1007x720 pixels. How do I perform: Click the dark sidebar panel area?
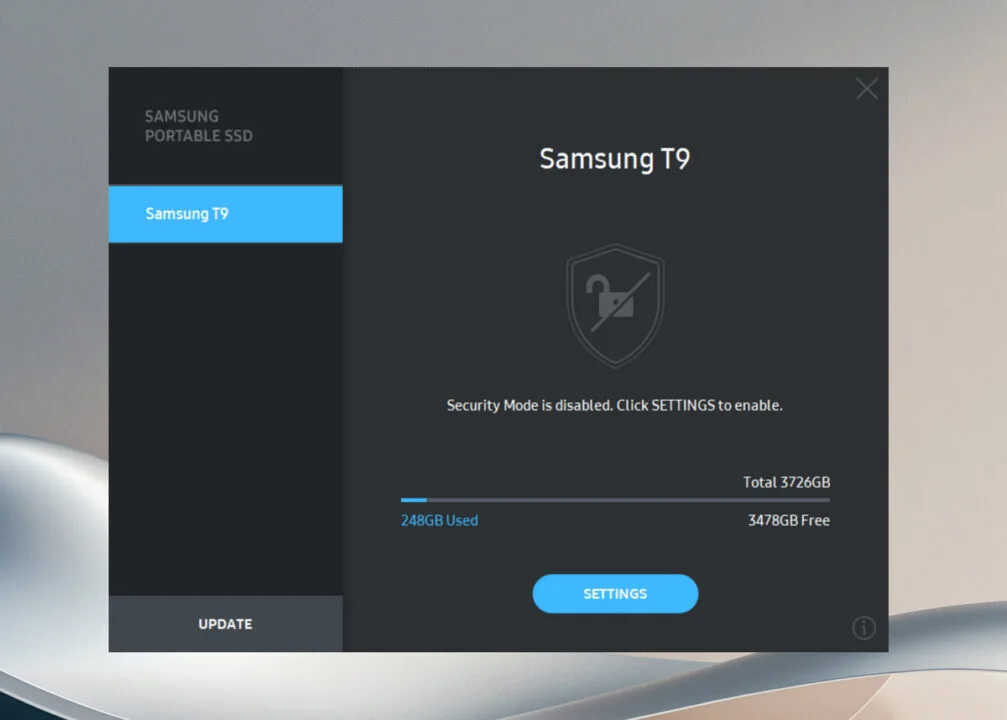(225, 420)
